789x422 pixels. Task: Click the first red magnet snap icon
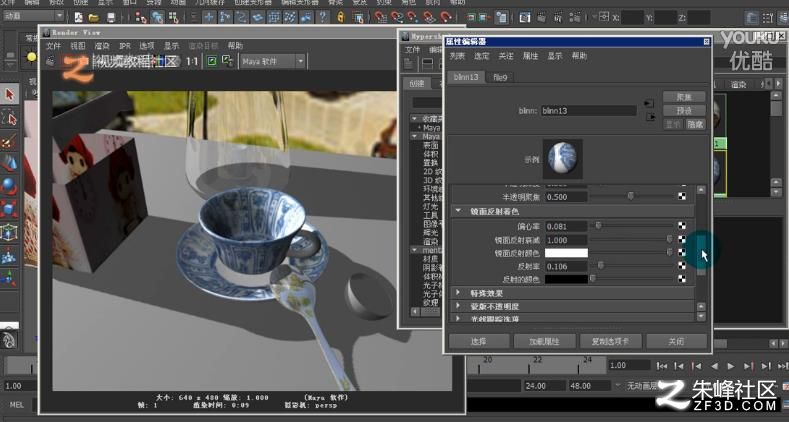tap(381, 18)
